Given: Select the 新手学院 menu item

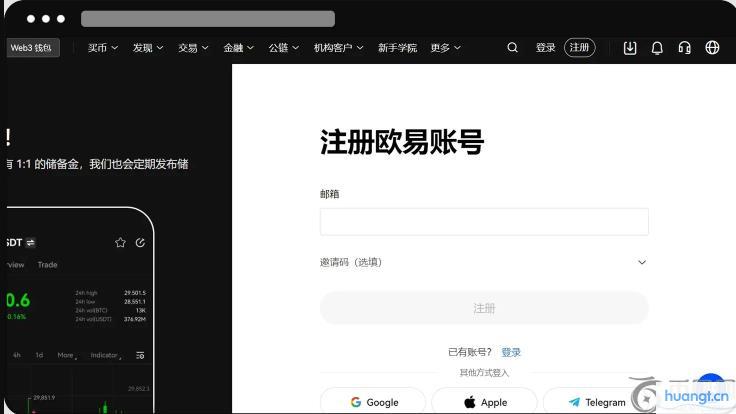Looking at the screenshot, I should (x=397, y=48).
